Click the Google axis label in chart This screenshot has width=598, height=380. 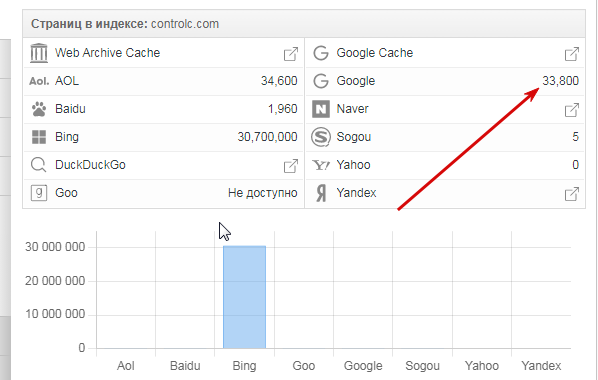[x=363, y=366]
